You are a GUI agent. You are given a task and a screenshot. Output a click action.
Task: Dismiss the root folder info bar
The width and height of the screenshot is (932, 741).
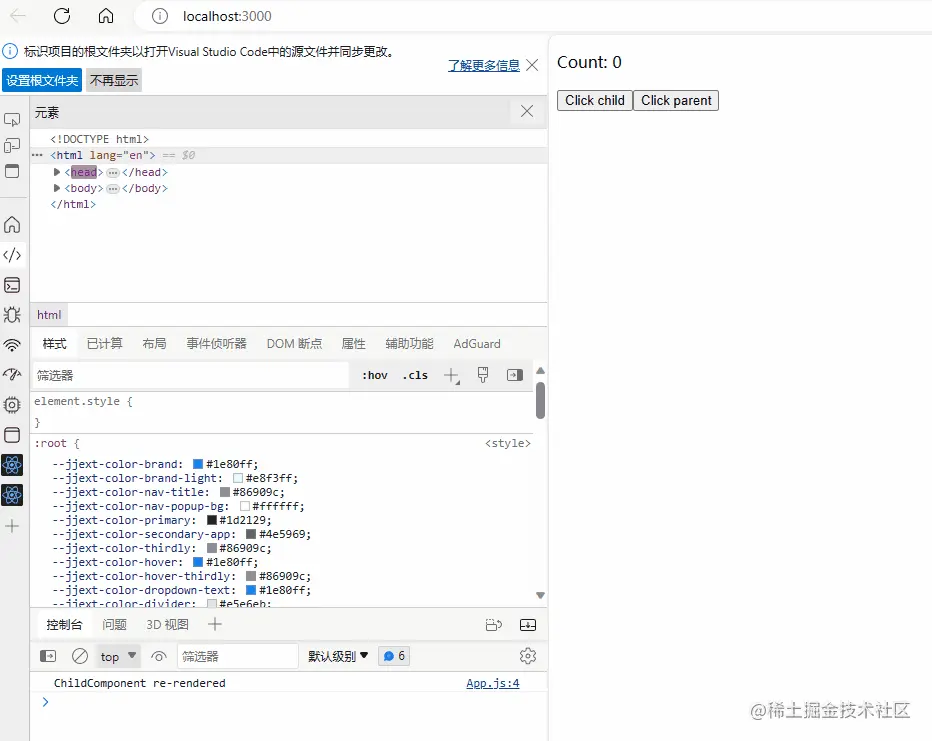[533, 65]
